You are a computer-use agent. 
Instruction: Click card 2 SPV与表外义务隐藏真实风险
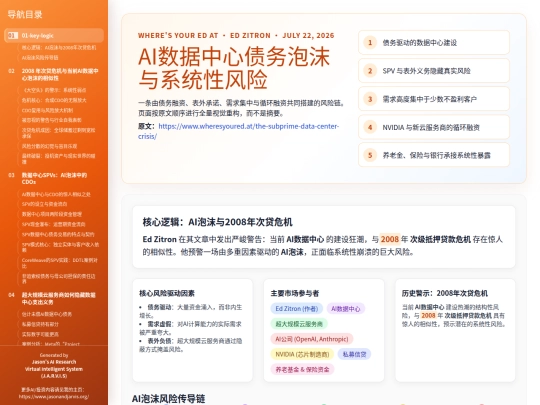click(434, 71)
